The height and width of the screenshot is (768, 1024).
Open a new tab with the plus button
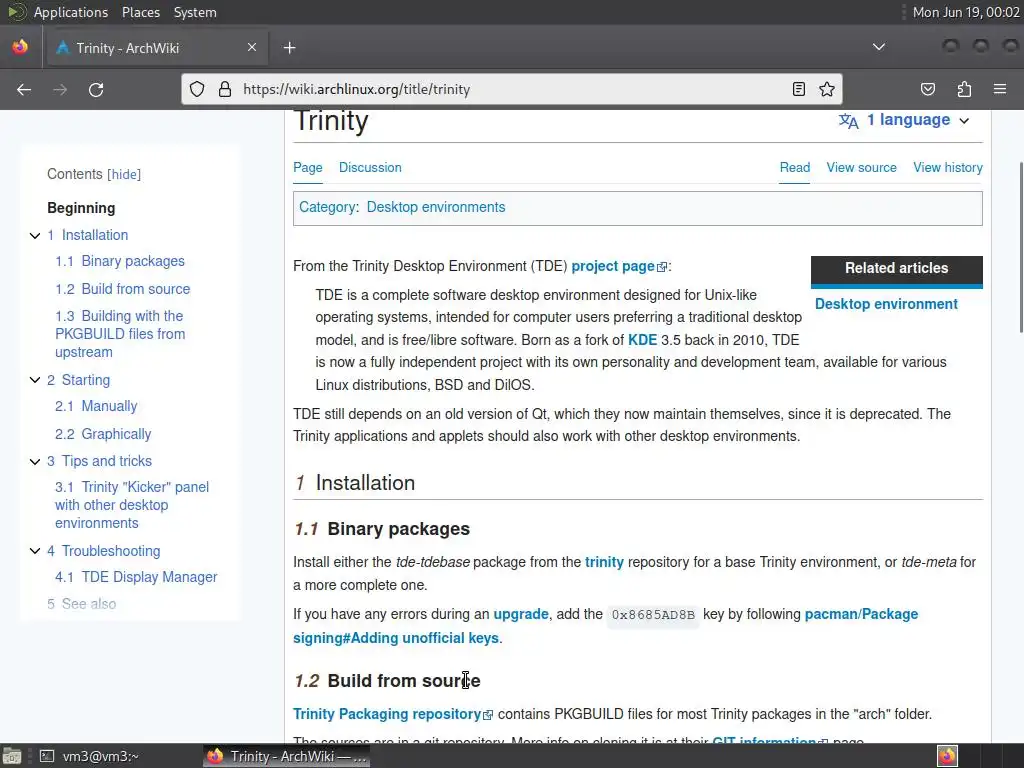tap(290, 48)
